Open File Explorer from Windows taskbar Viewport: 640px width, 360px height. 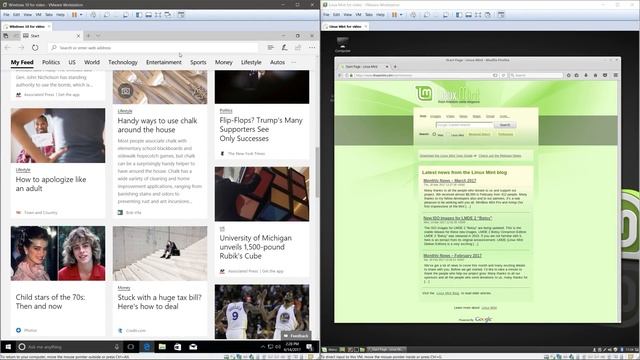coord(162,347)
